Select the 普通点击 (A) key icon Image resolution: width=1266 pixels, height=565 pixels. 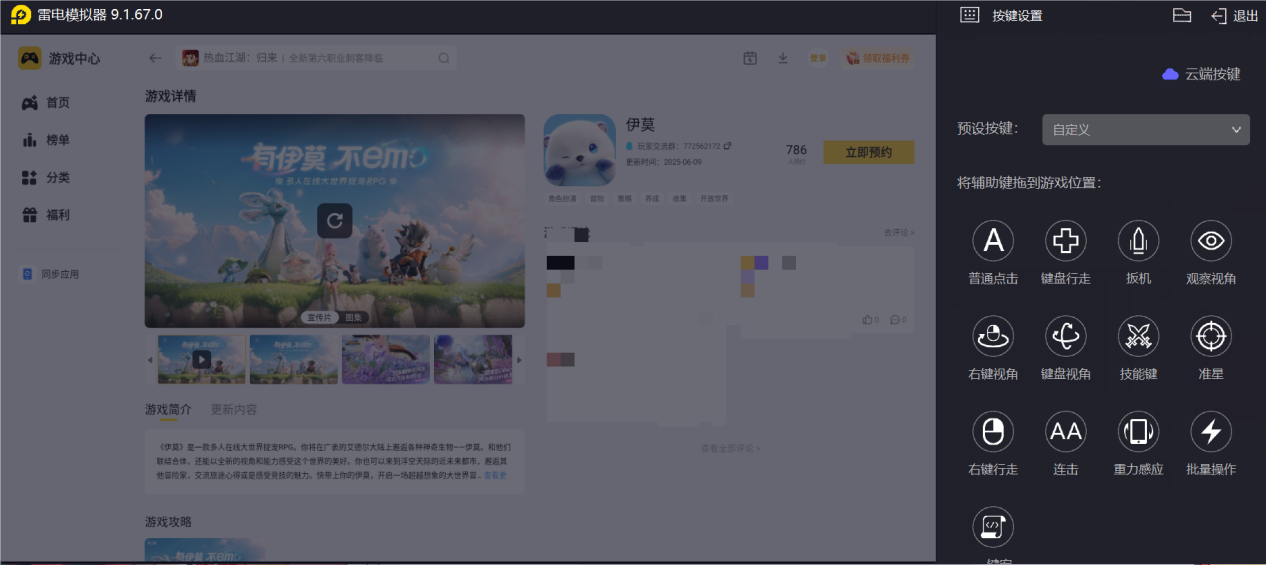(x=993, y=240)
